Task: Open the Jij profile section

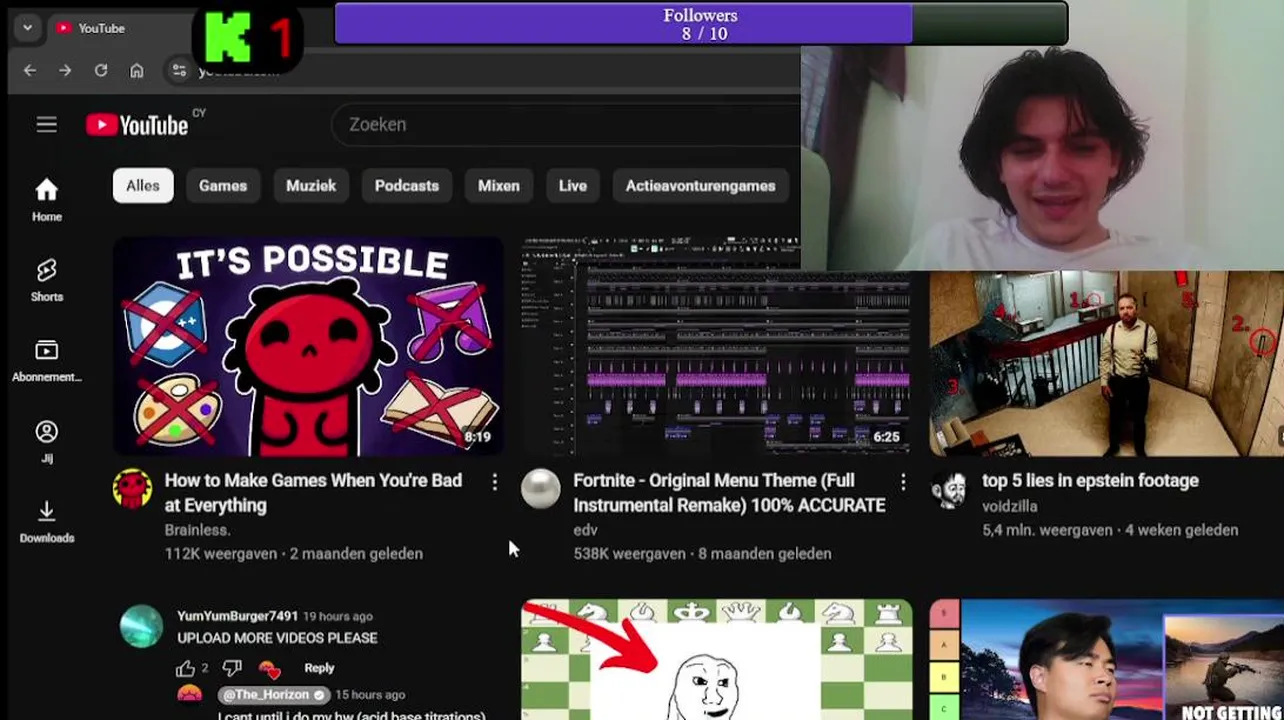Action: tap(47, 441)
